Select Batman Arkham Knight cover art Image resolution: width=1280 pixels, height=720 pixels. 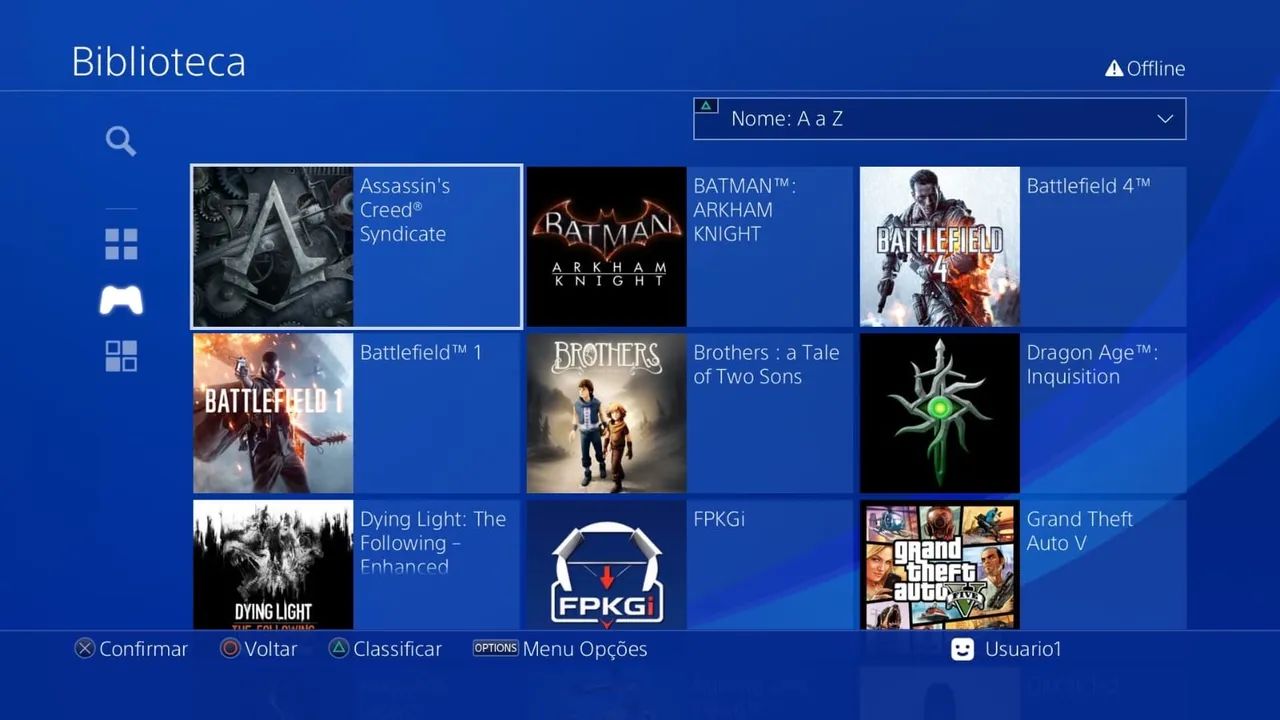606,247
